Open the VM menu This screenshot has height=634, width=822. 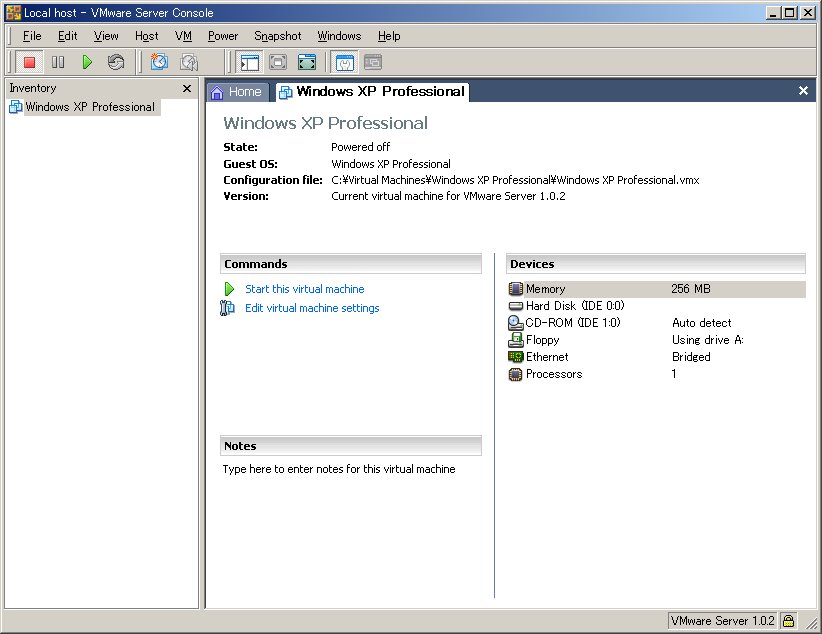(183, 36)
